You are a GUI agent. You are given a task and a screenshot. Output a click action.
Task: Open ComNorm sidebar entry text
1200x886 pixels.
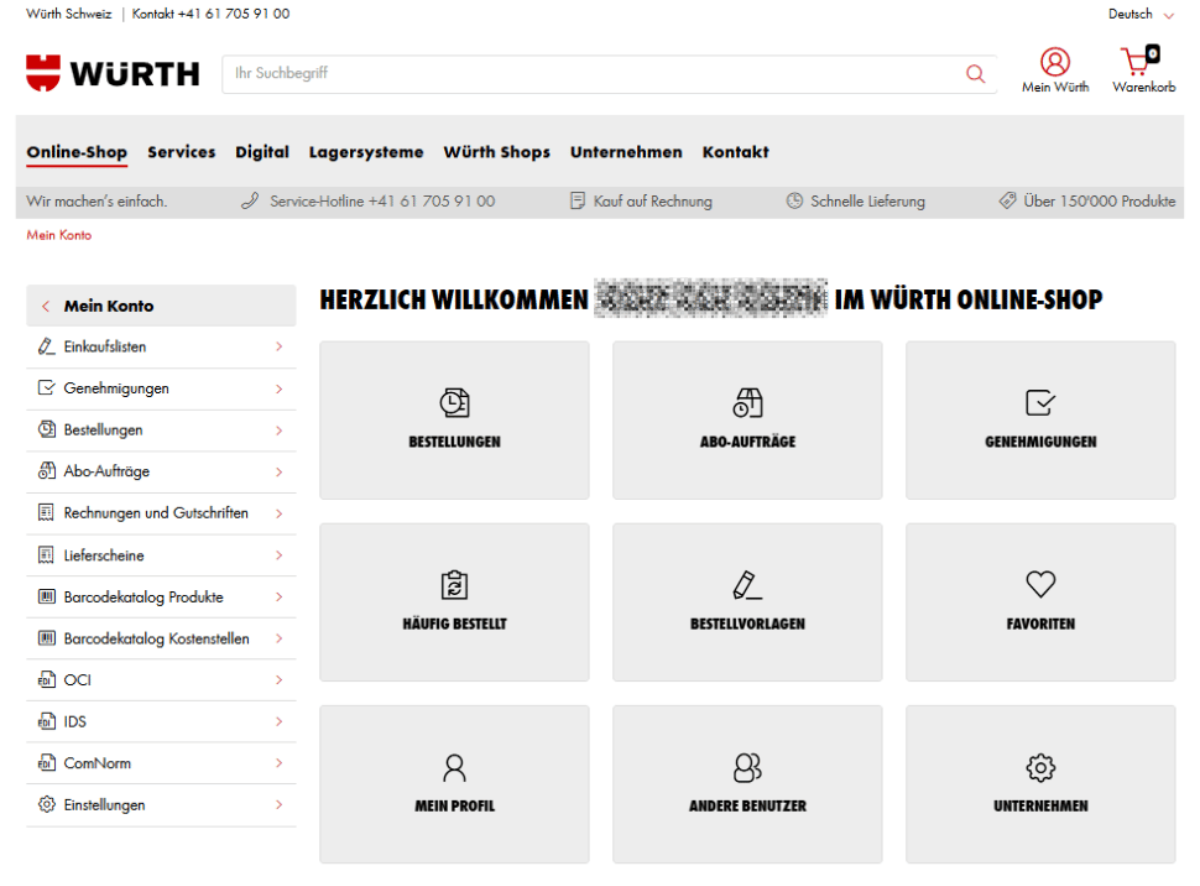coord(97,763)
